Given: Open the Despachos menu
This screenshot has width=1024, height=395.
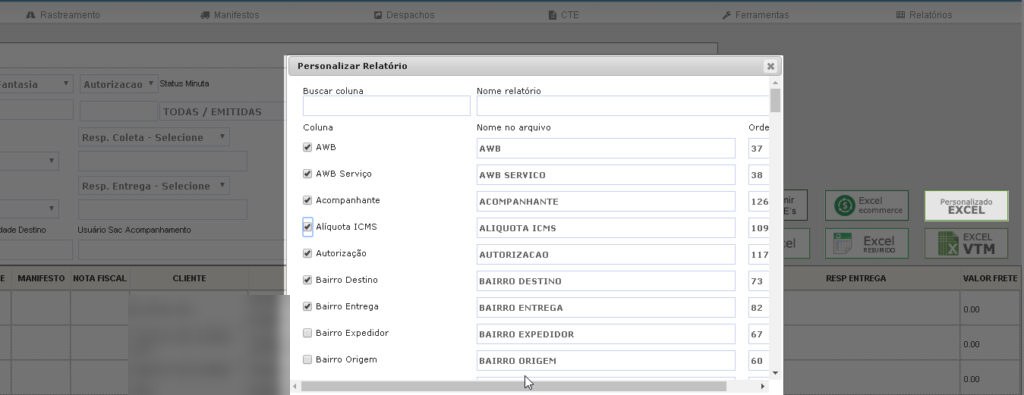Looking at the screenshot, I should click(404, 15).
